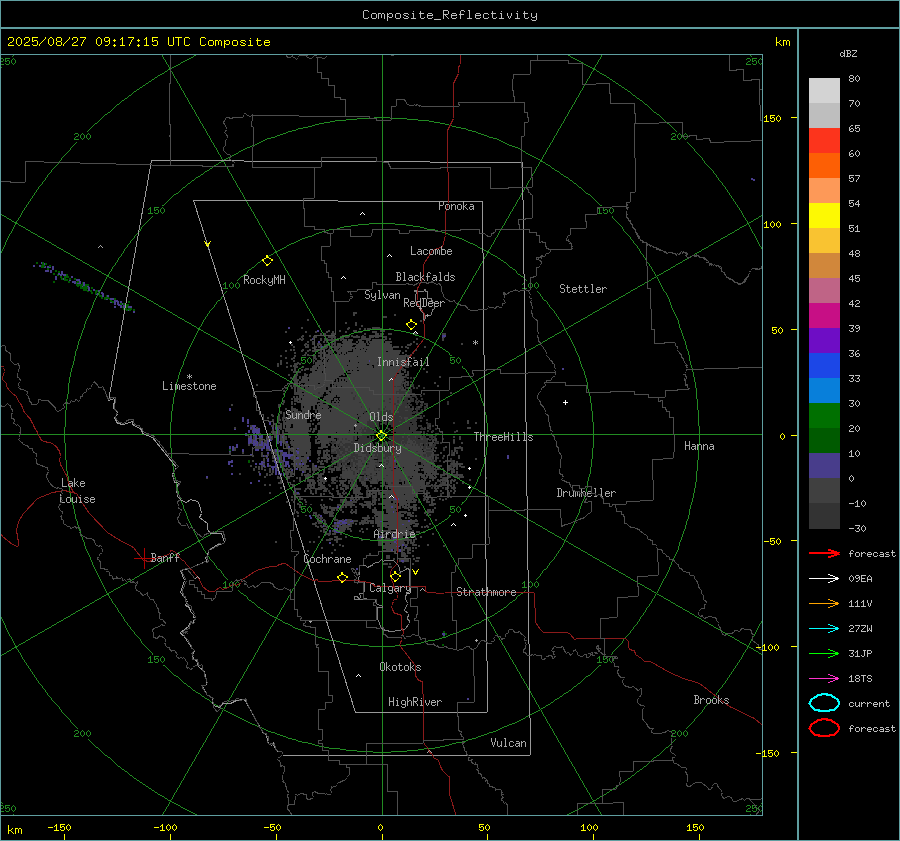Click the green 31JP arrow symbol

(x=824, y=653)
